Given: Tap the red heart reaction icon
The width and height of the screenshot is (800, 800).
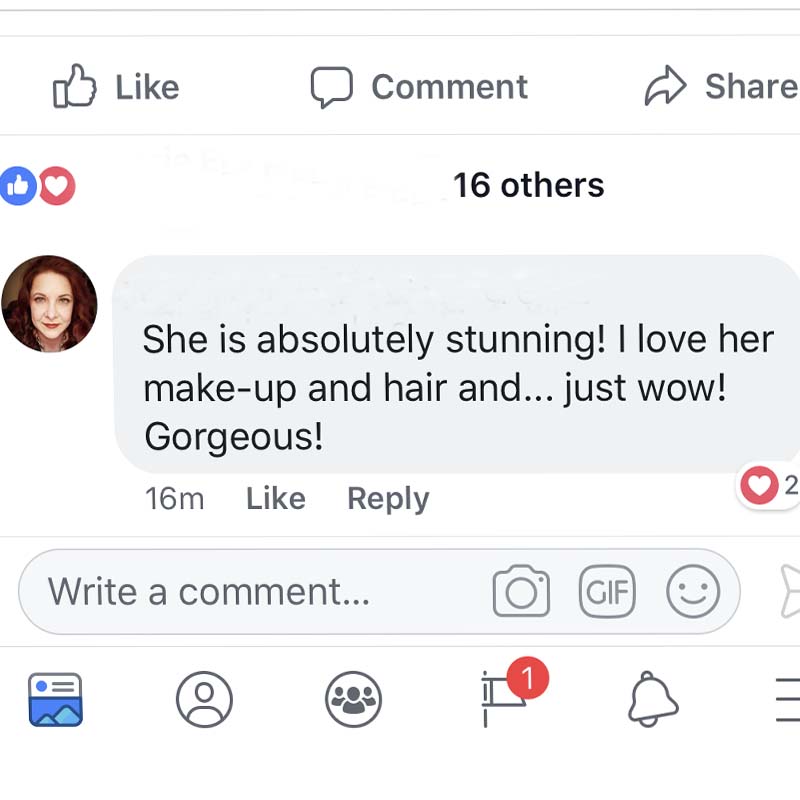Looking at the screenshot, I should pyautogui.click(x=56, y=186).
